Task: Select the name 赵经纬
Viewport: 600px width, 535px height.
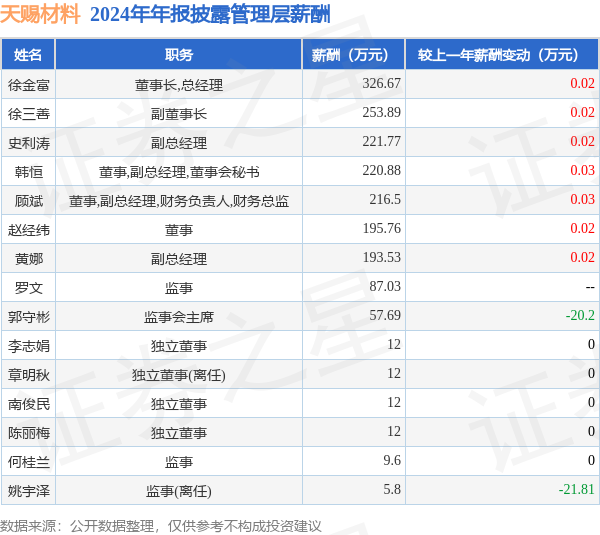Action: tap(29, 230)
